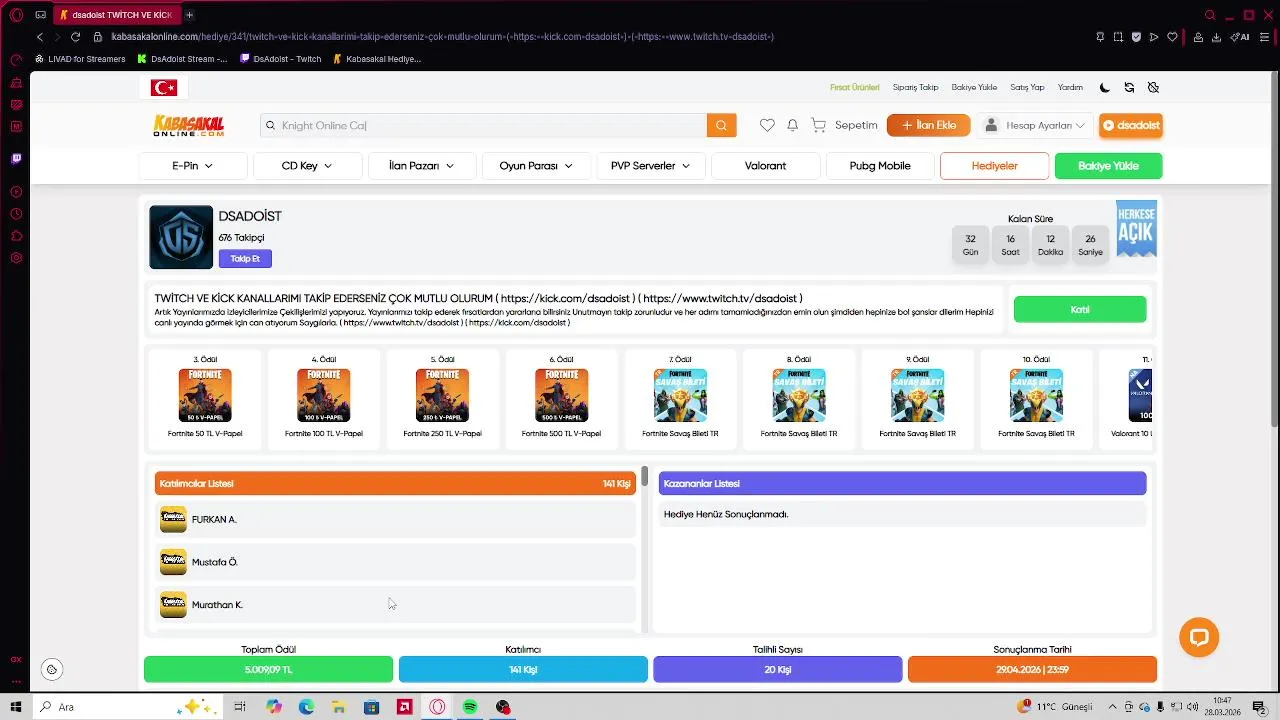
Task: Expand the PVP Serverler dropdown
Action: click(x=650, y=166)
